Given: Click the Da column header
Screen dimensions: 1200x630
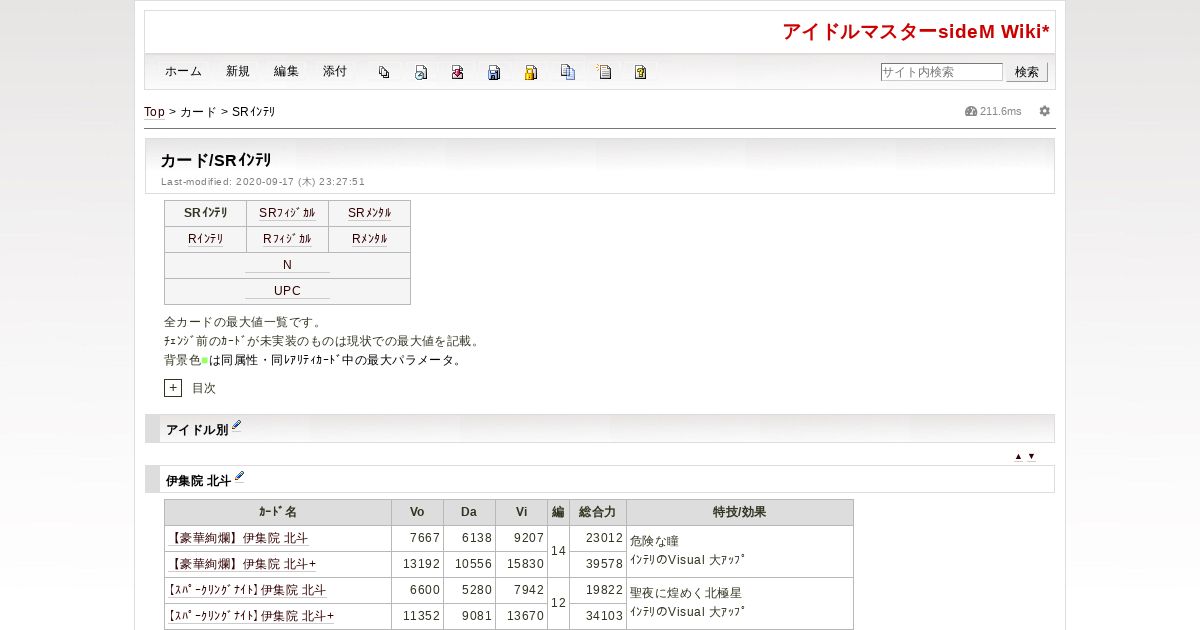Looking at the screenshot, I should [x=469, y=512].
